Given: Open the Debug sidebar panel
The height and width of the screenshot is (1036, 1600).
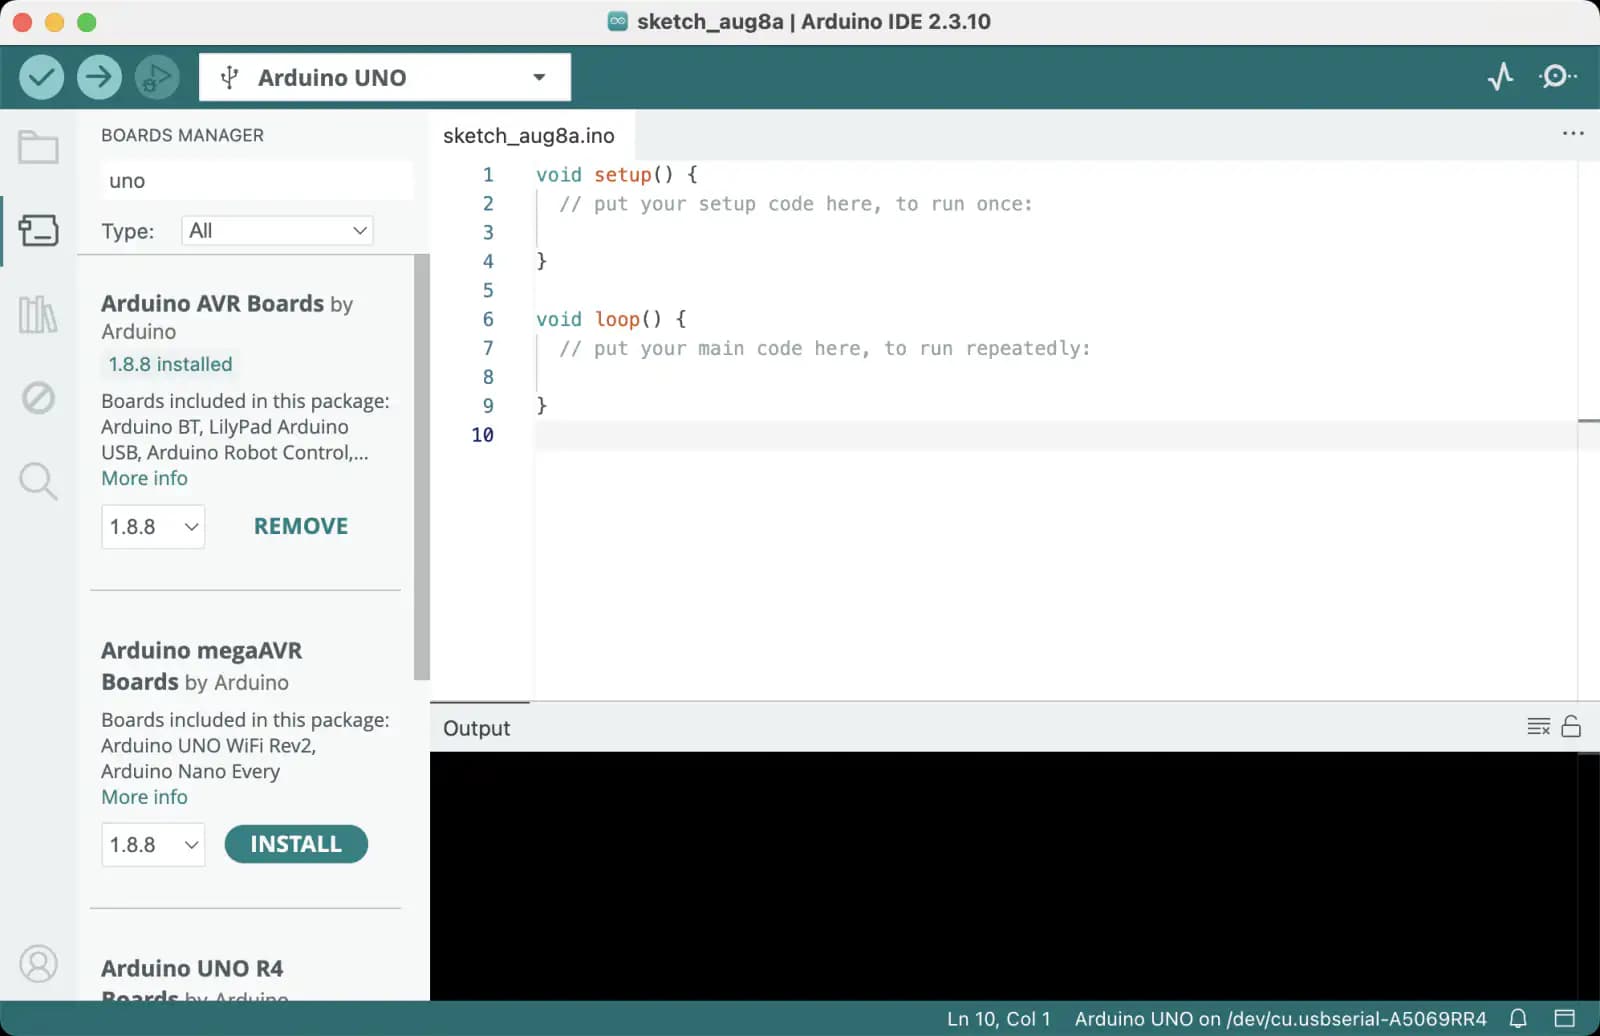Looking at the screenshot, I should coord(39,398).
